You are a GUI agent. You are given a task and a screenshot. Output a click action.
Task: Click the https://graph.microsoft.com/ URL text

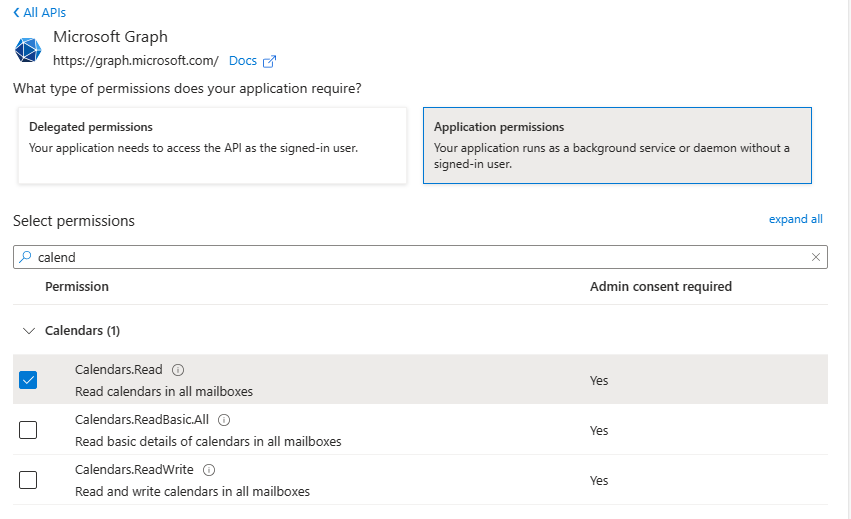(x=136, y=61)
